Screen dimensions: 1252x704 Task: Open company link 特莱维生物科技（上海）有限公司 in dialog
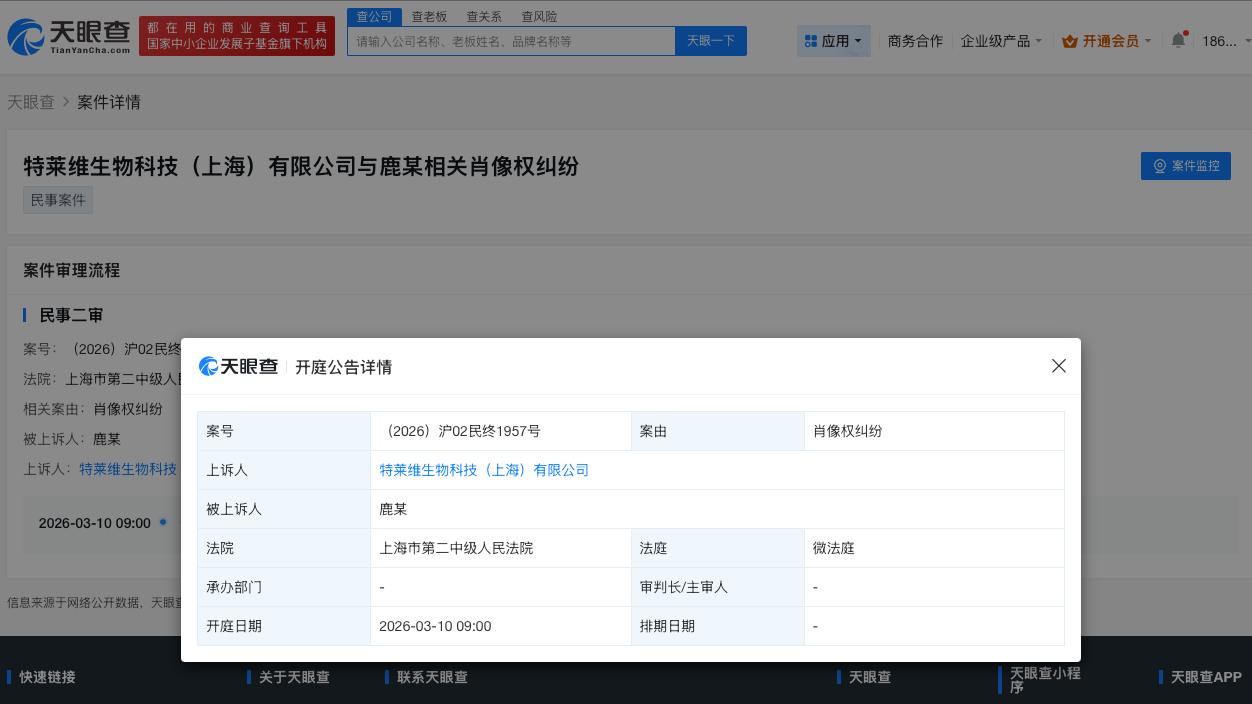point(484,470)
